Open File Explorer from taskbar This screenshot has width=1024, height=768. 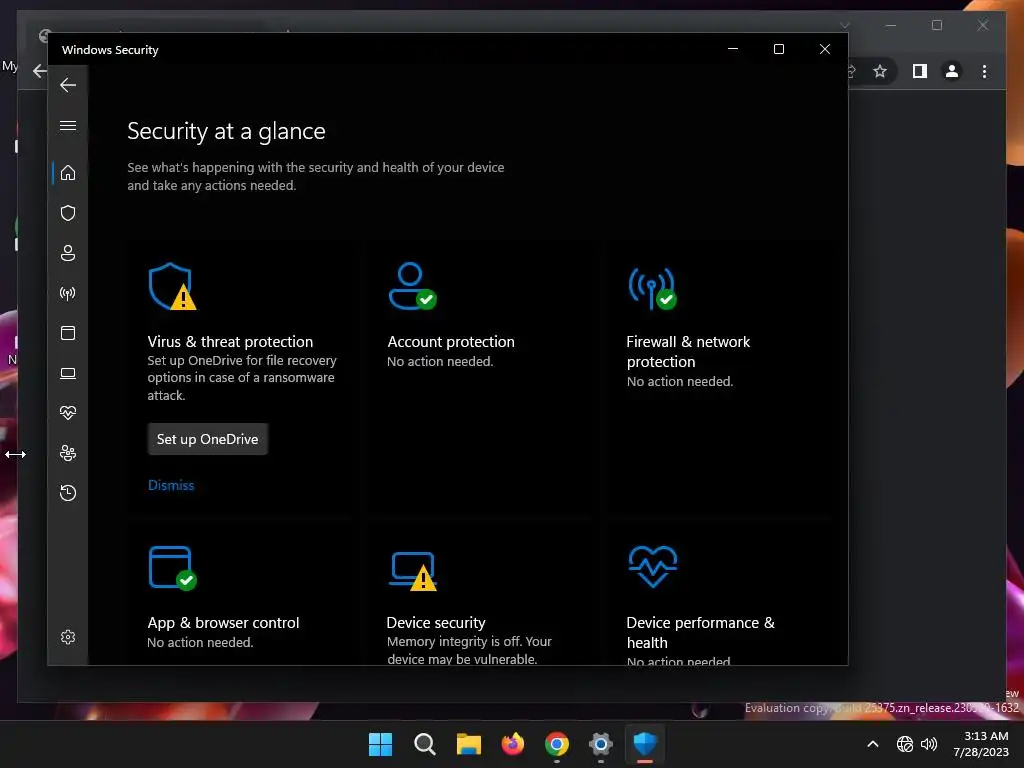tap(468, 744)
